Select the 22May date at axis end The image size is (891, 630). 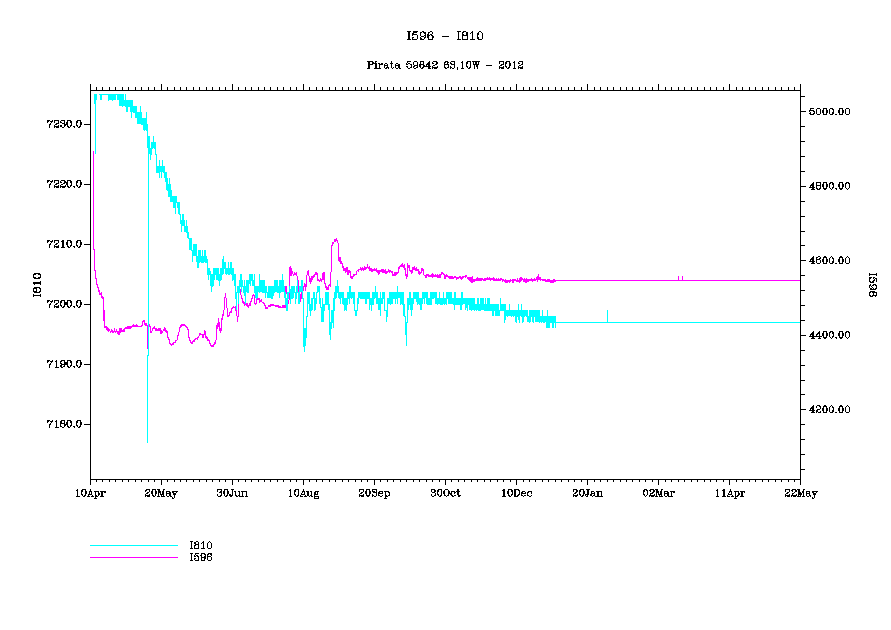[800, 494]
